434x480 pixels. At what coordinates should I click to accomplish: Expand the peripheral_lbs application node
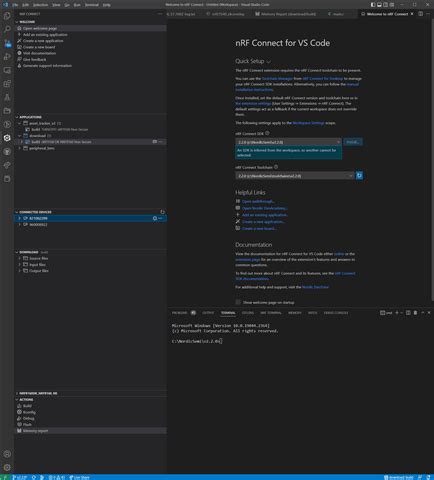click(20, 148)
